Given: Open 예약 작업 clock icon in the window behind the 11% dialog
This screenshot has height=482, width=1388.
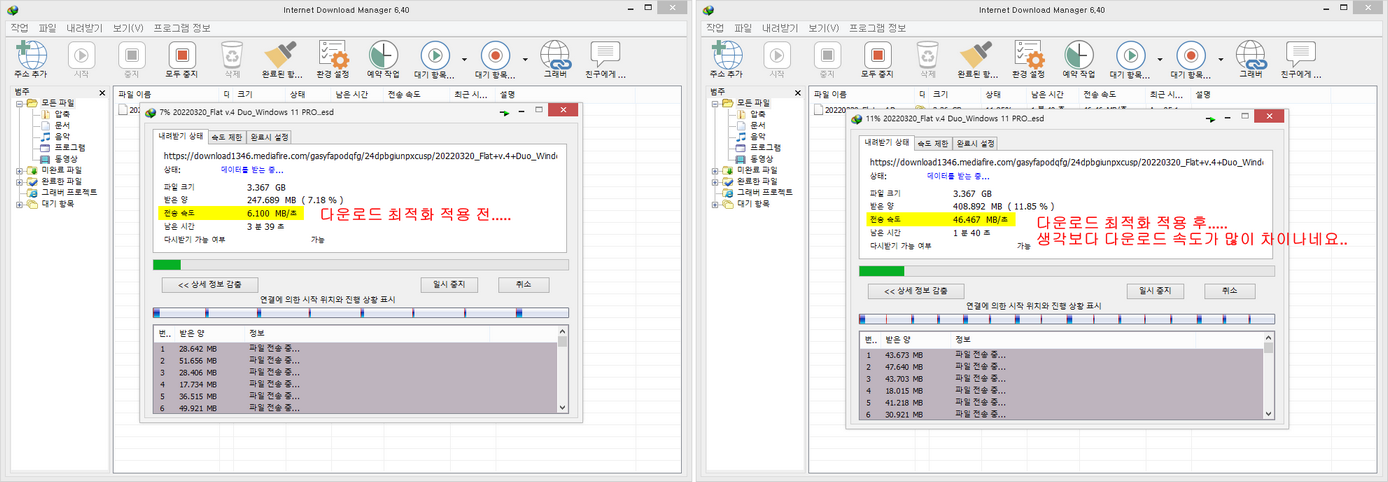Looking at the screenshot, I should coord(1077,60).
